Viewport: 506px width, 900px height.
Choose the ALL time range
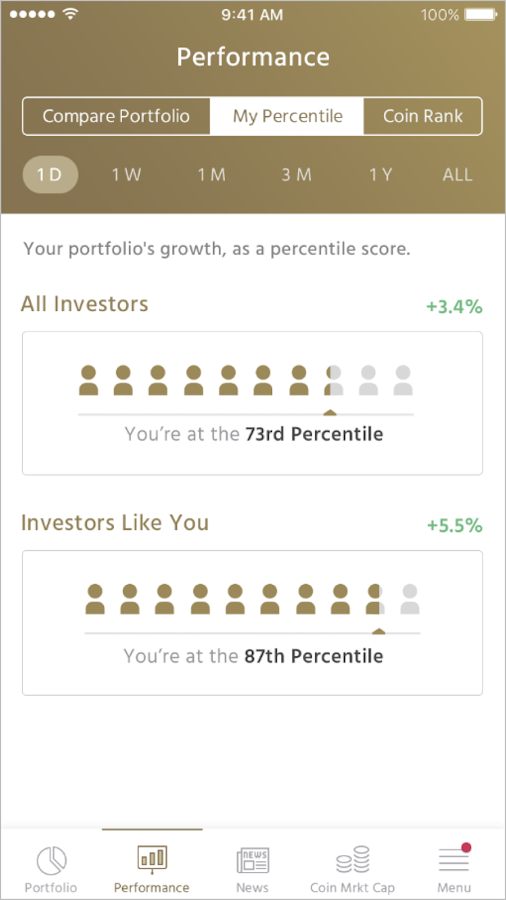[x=457, y=174]
